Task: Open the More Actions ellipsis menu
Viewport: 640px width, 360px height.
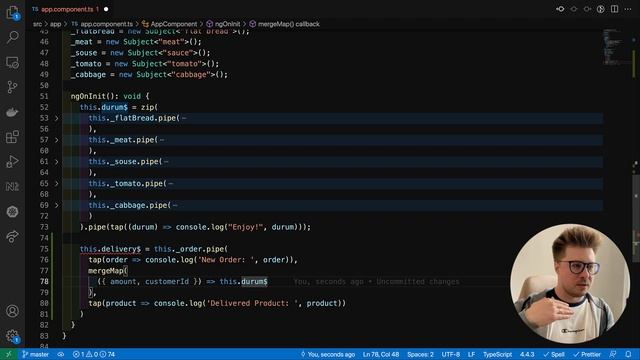Action: point(628,9)
